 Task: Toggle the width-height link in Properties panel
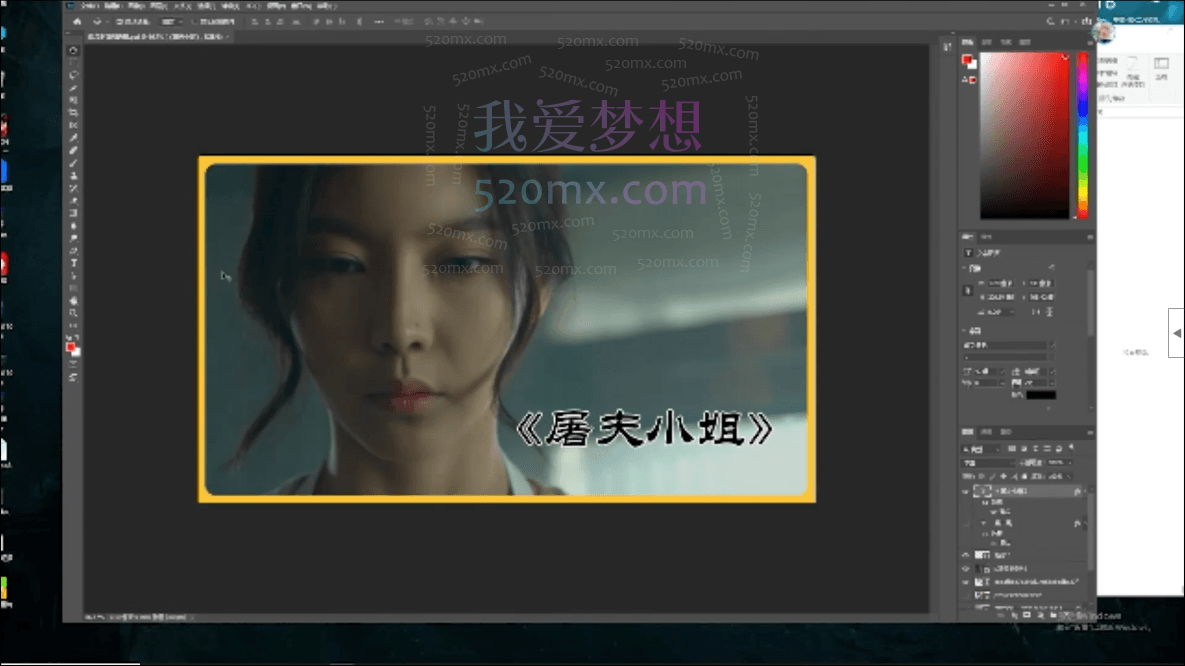point(968,290)
